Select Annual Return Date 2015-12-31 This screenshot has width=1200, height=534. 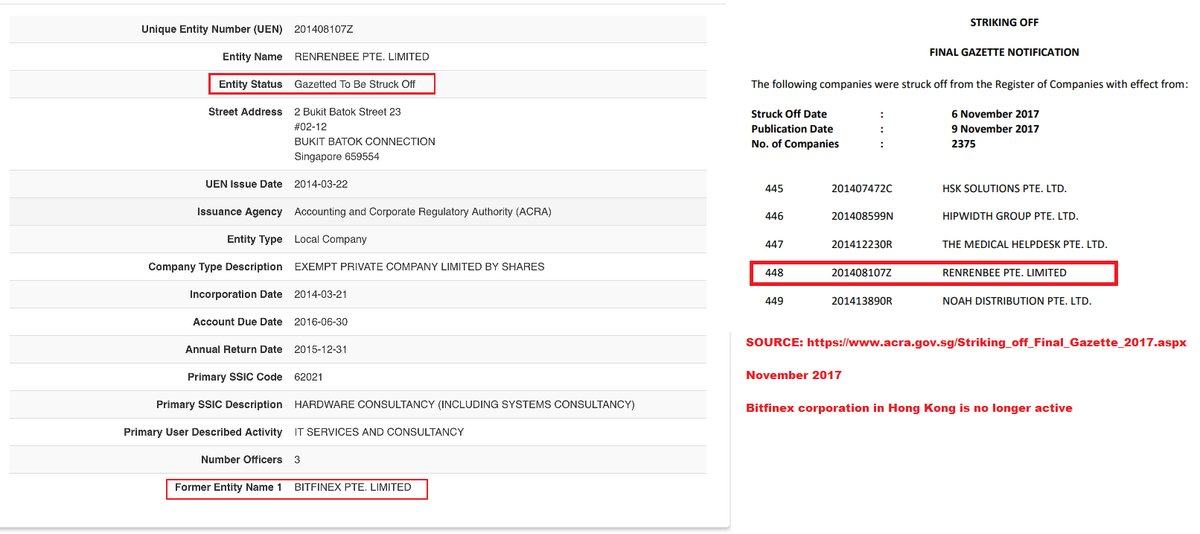pyautogui.click(x=321, y=350)
